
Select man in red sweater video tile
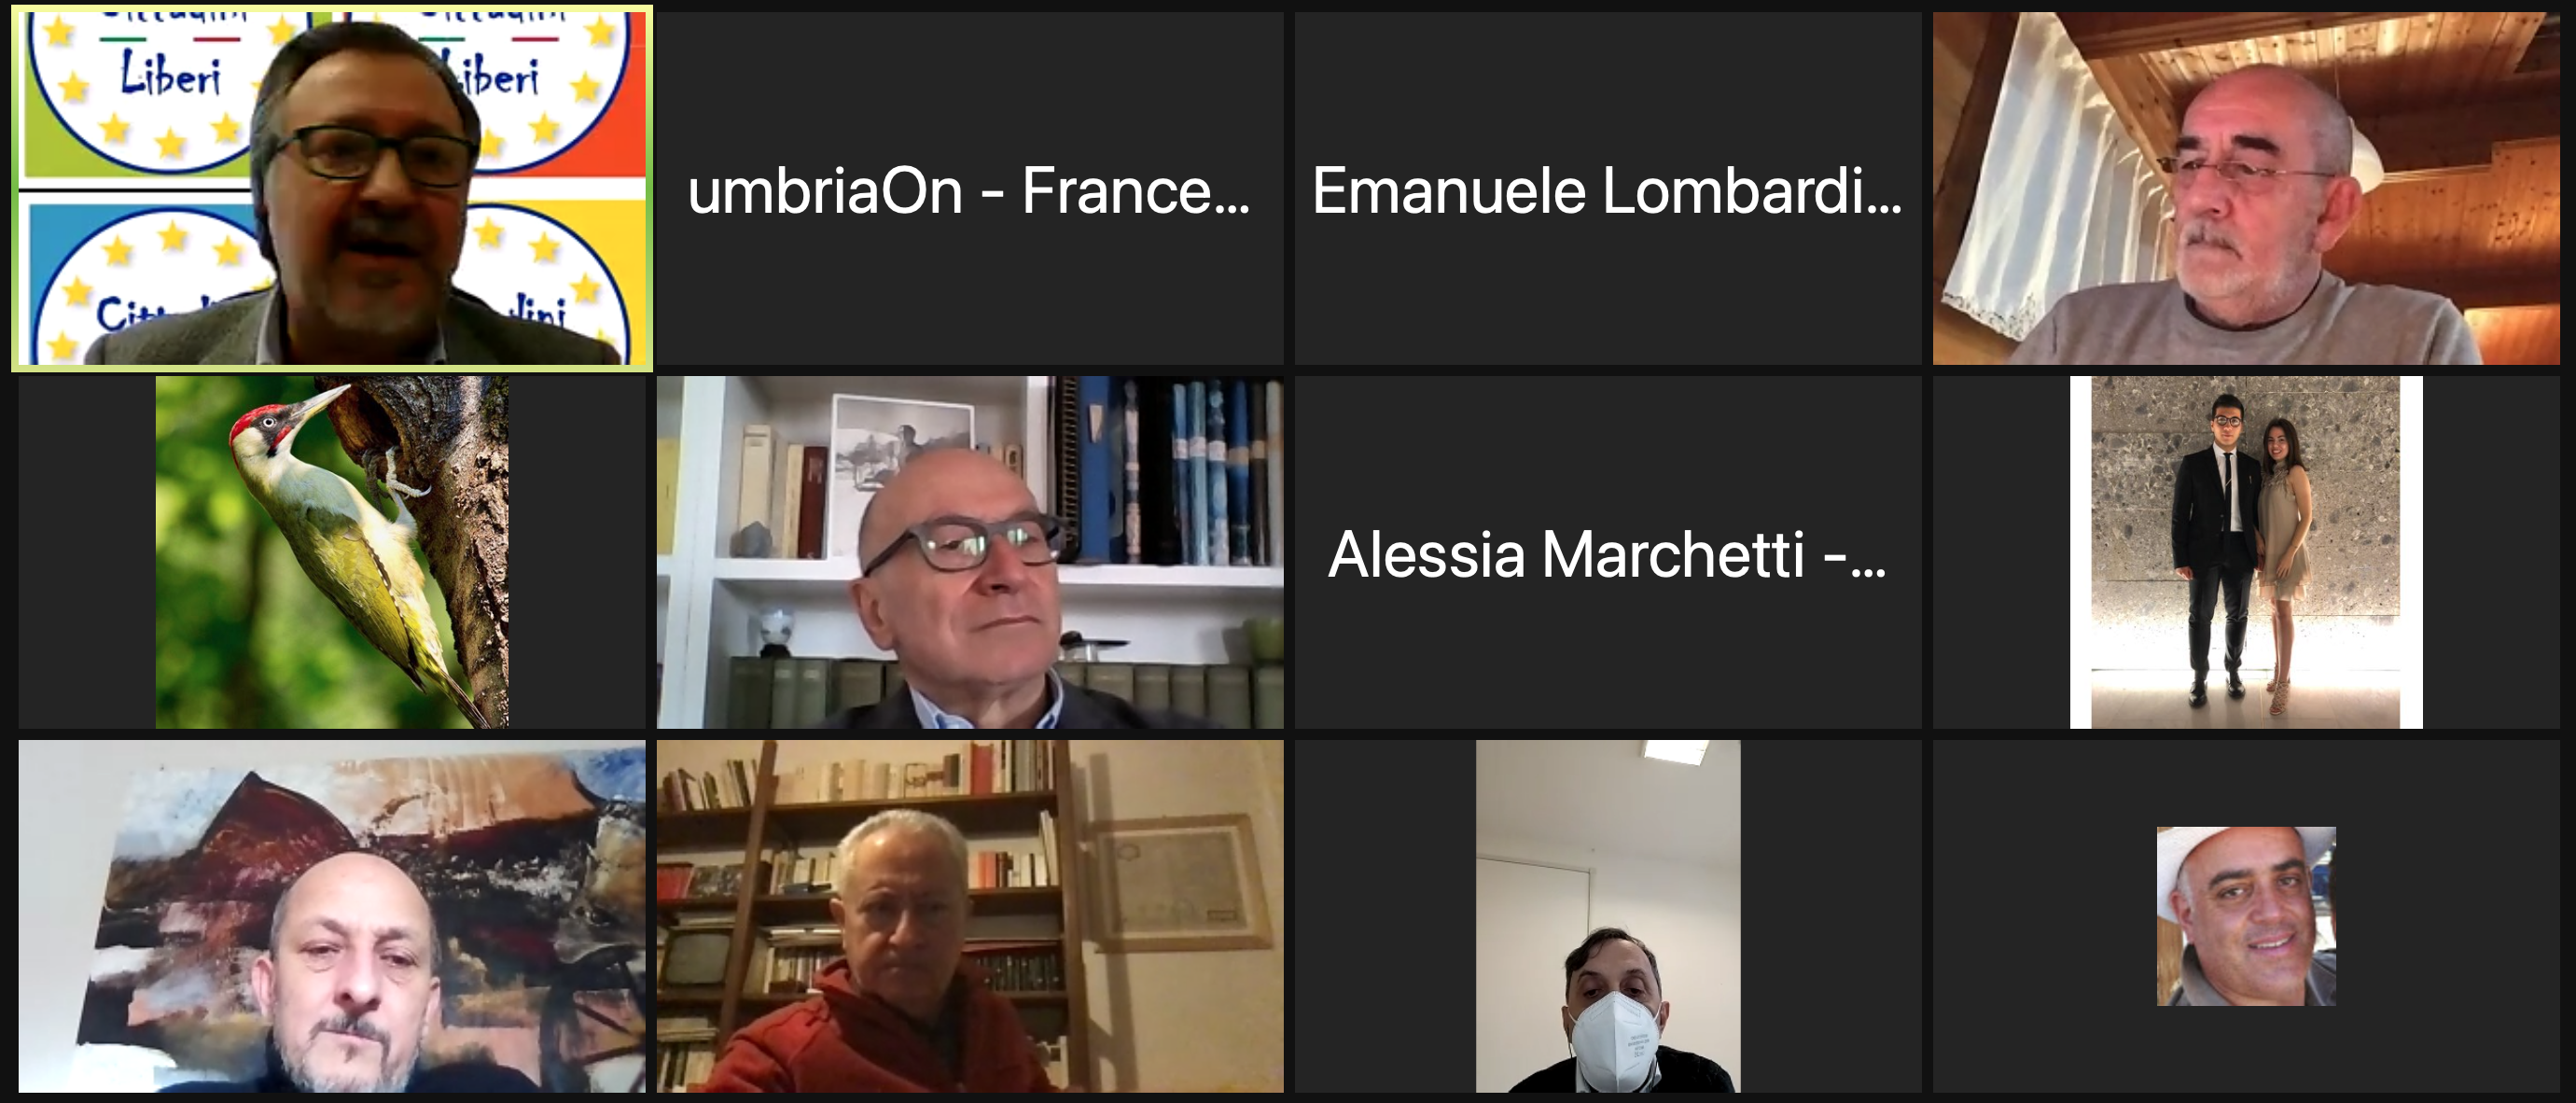[969, 916]
